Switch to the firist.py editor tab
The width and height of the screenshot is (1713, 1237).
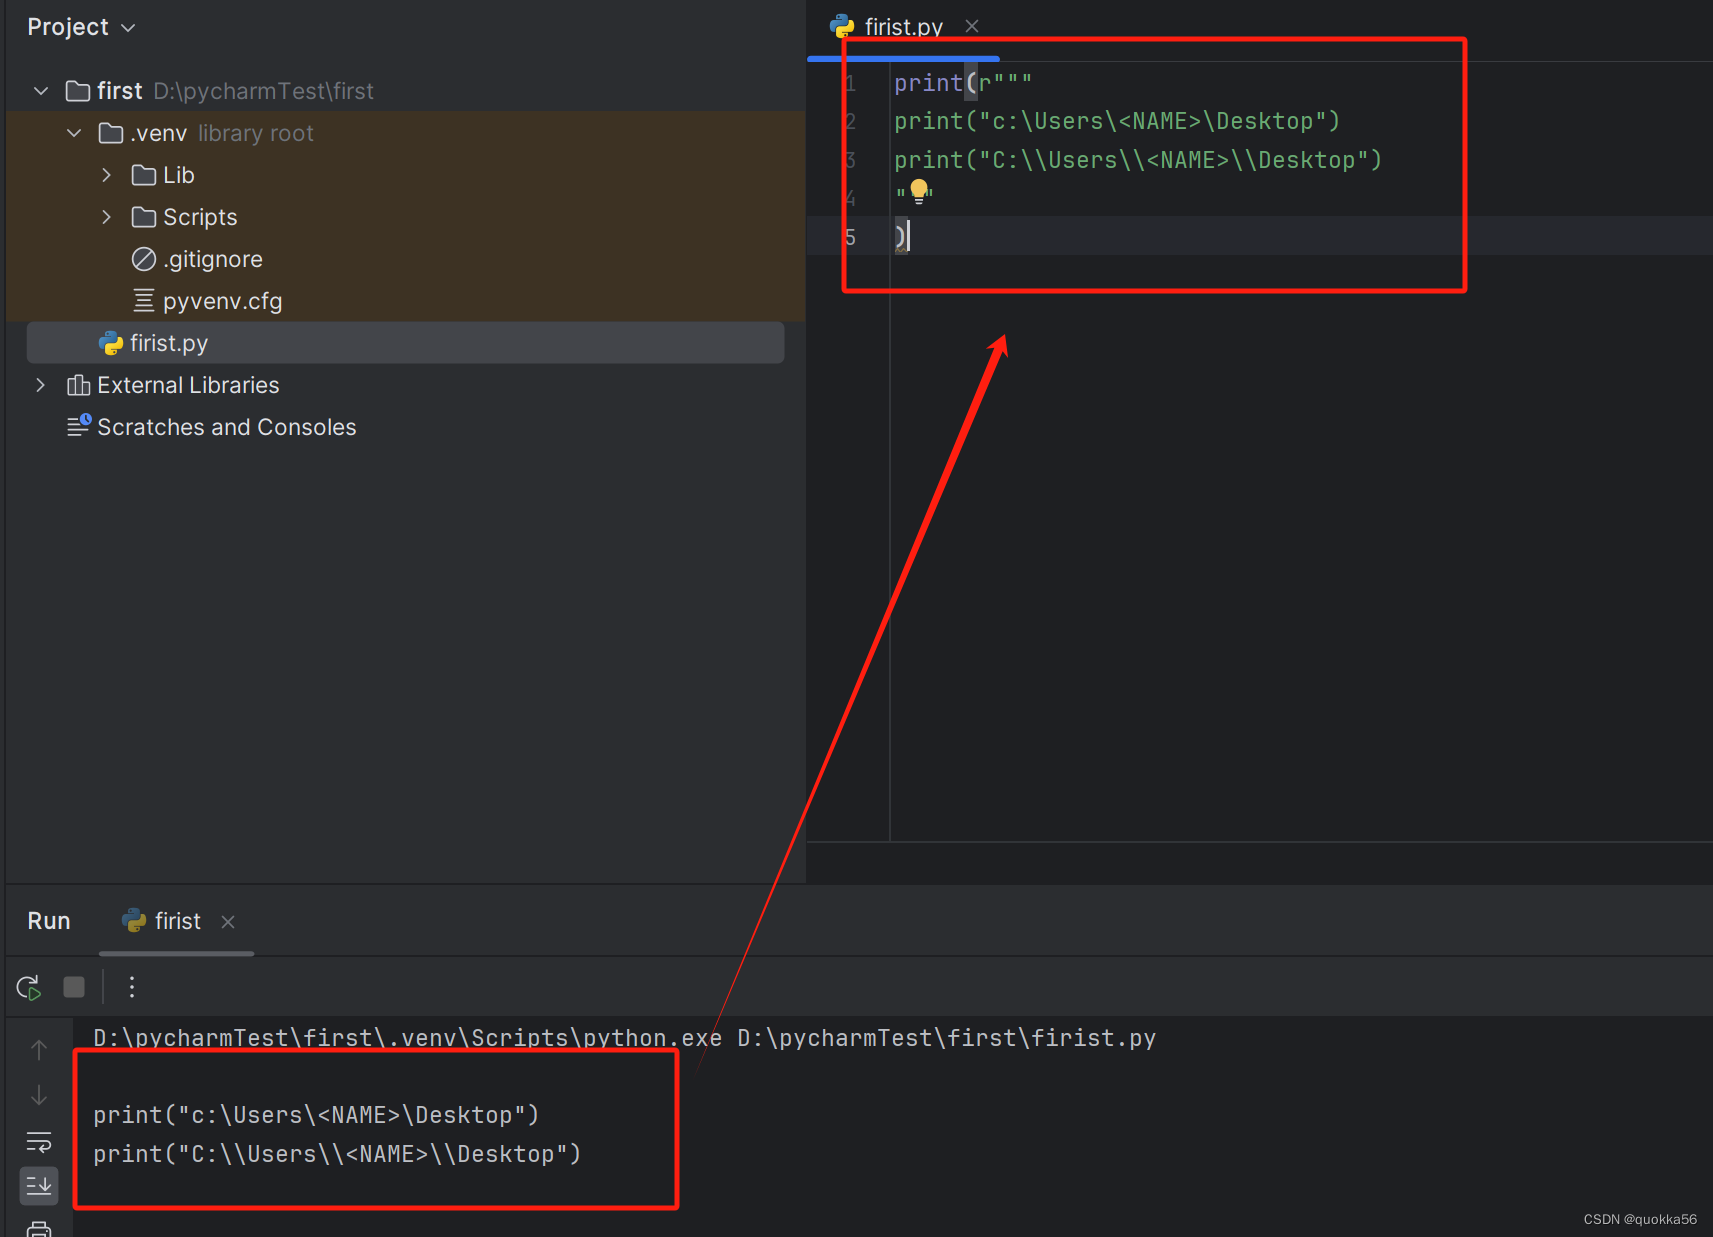coord(903,27)
